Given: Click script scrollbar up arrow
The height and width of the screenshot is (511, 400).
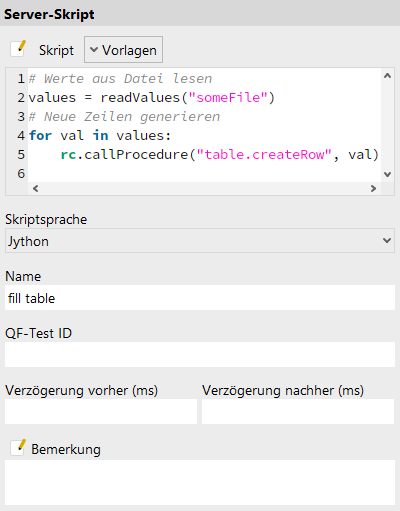Looking at the screenshot, I should 387,76.
